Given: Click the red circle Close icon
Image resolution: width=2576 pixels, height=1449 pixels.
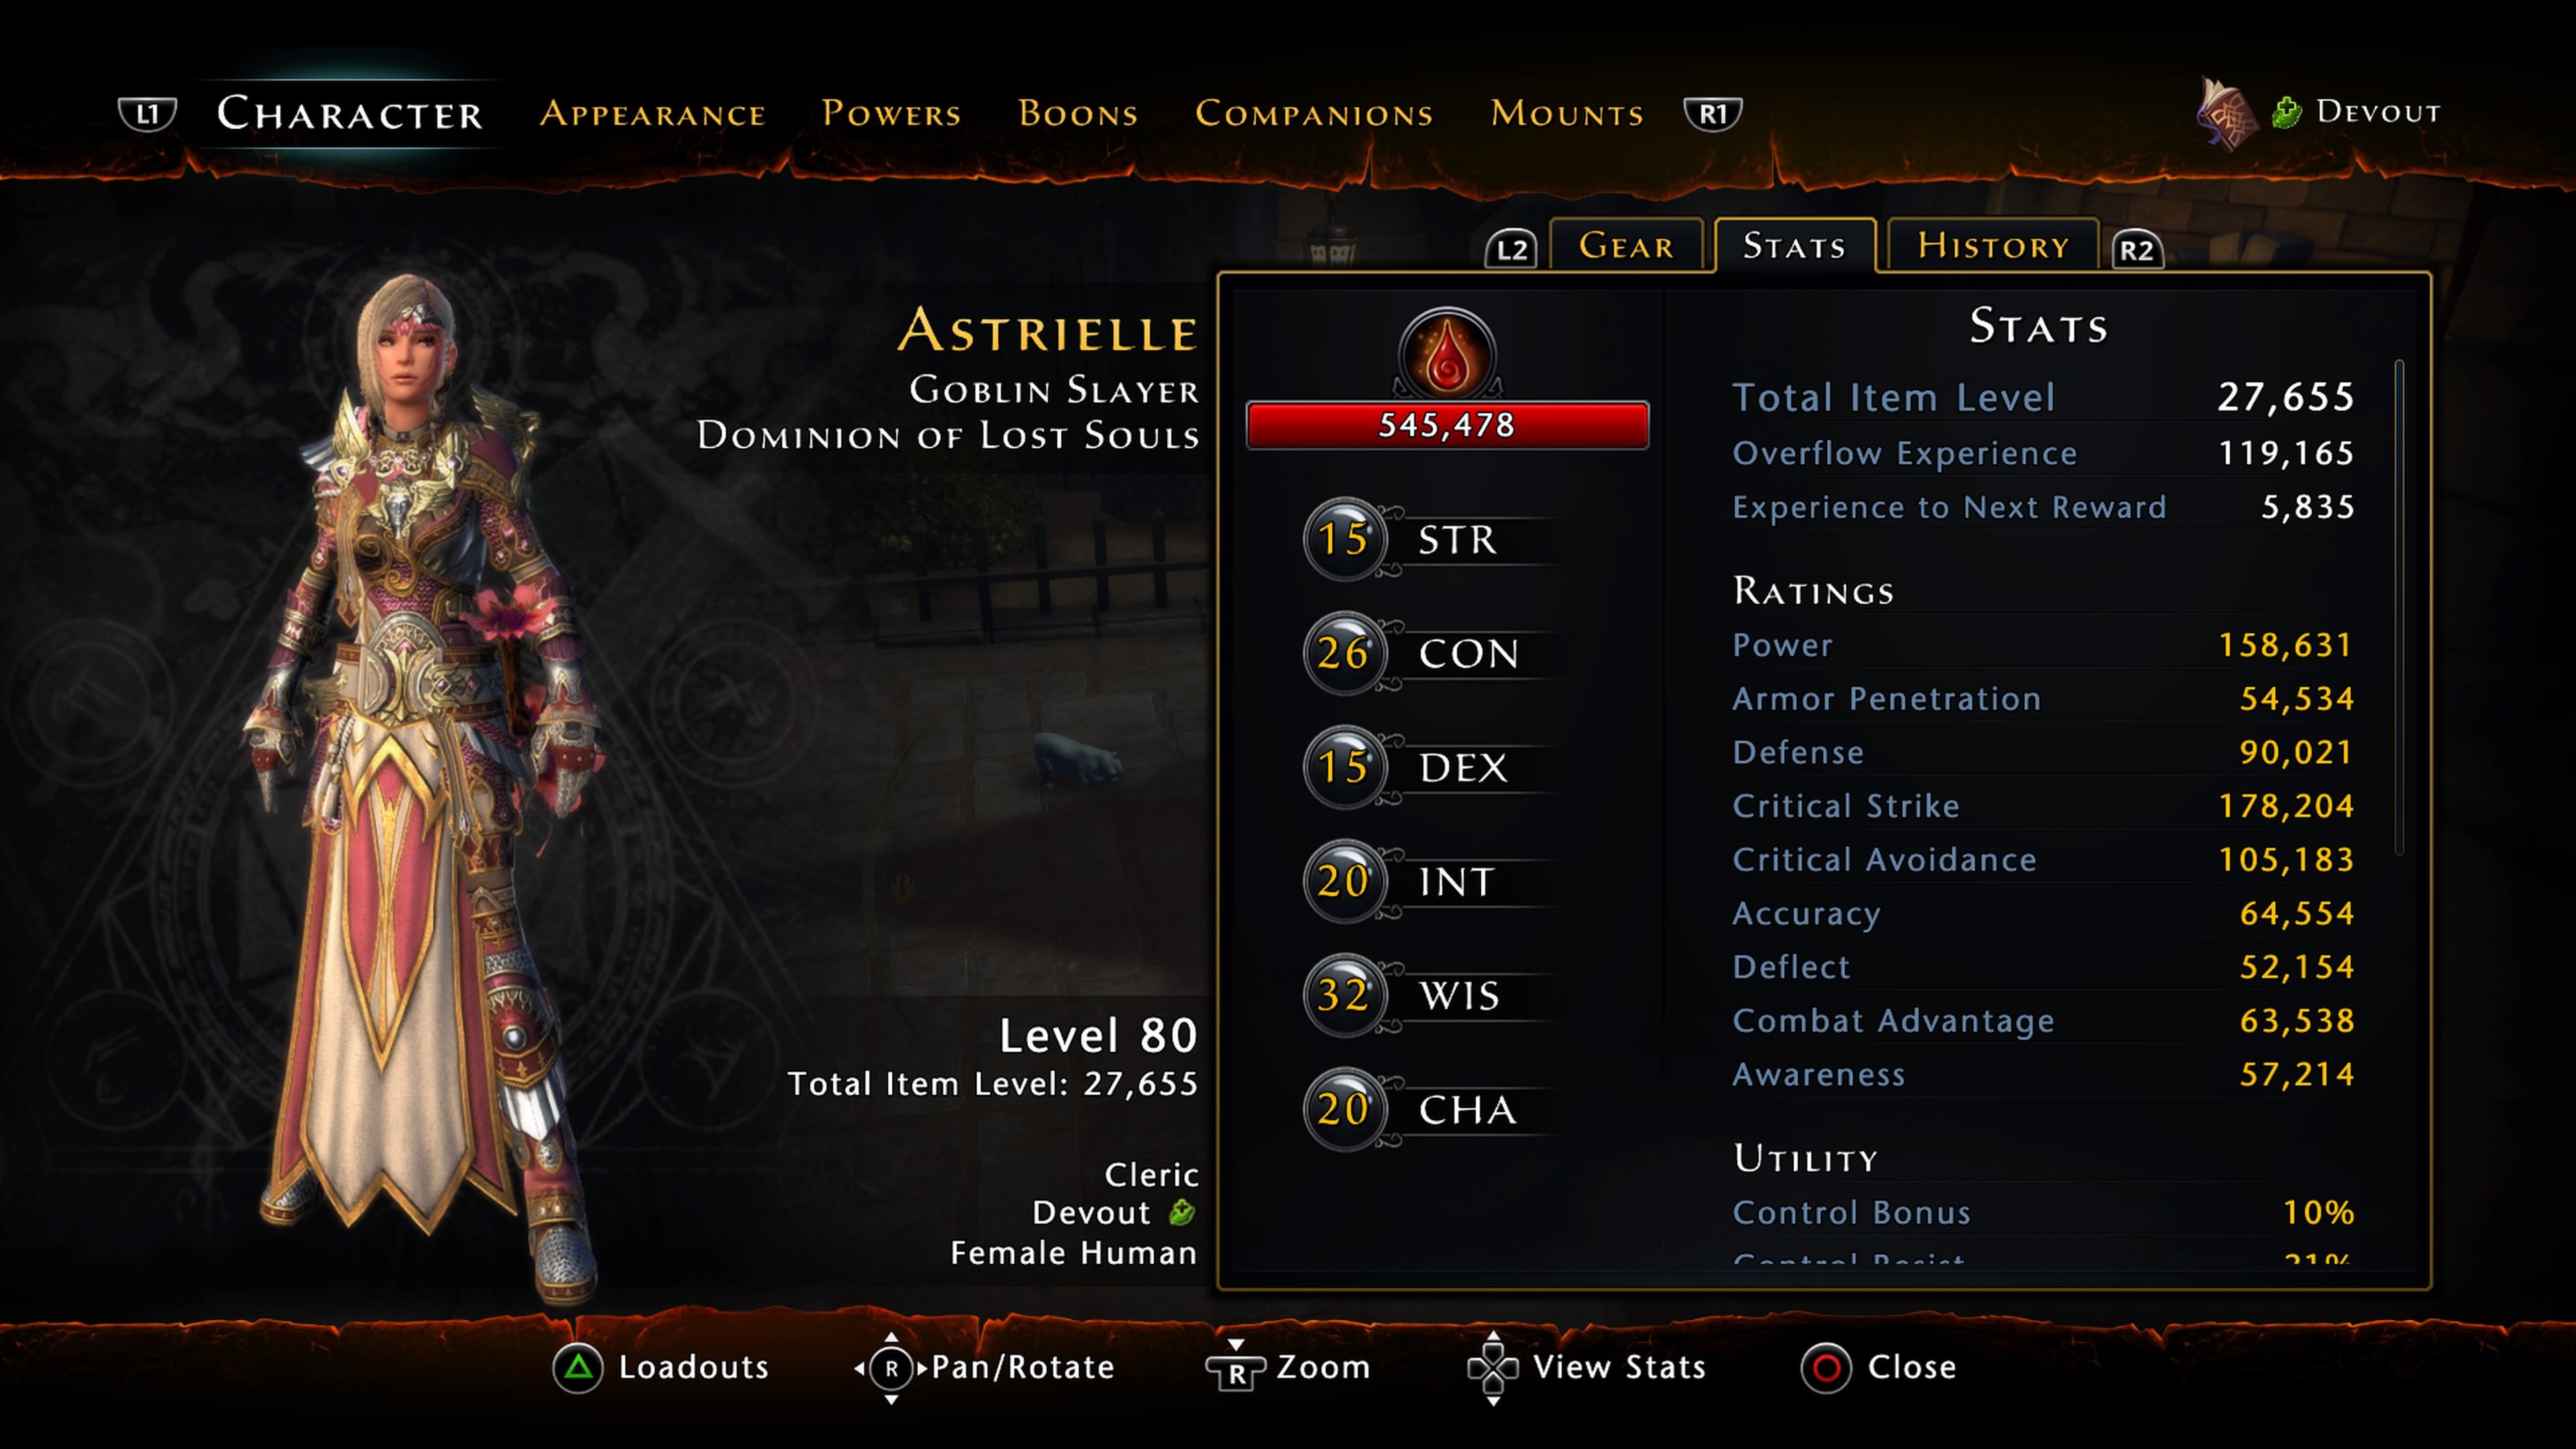Looking at the screenshot, I should click(x=1826, y=1367).
